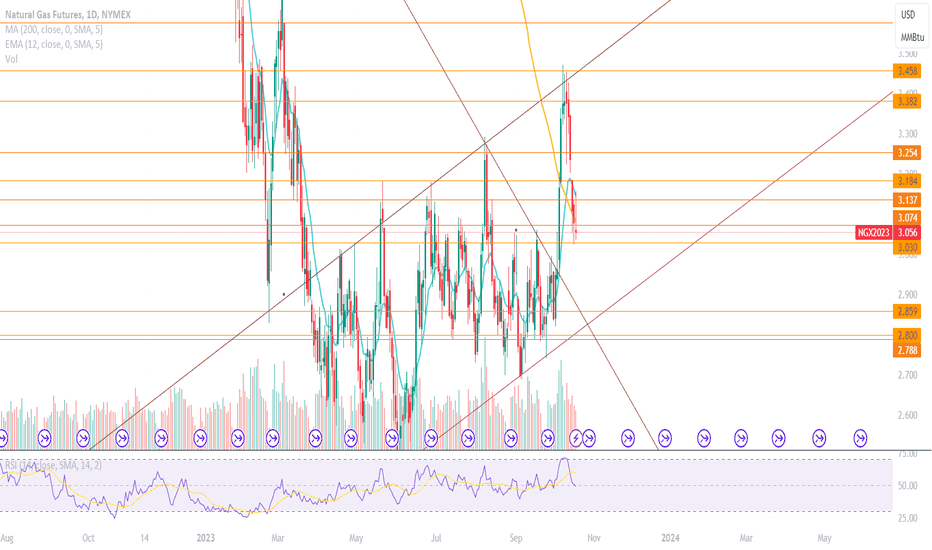Viewport: 932px width, 550px height.
Task: Click the 3.074 price label
Action: (907, 218)
